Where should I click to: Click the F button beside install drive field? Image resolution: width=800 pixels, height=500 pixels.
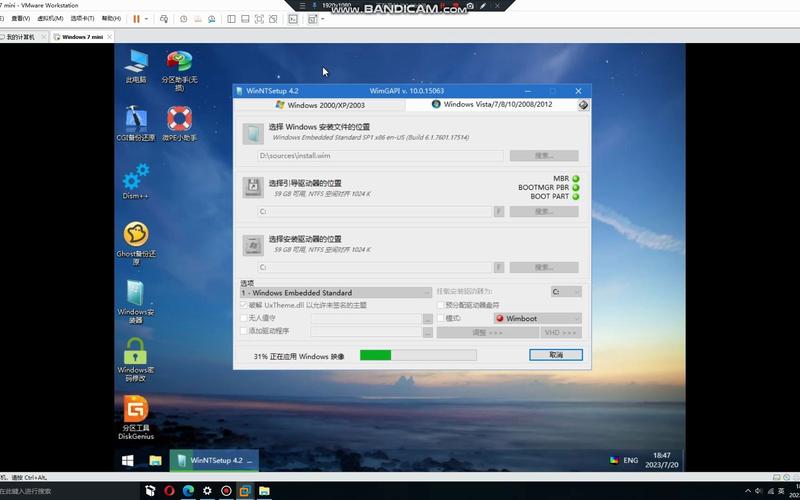click(x=499, y=267)
